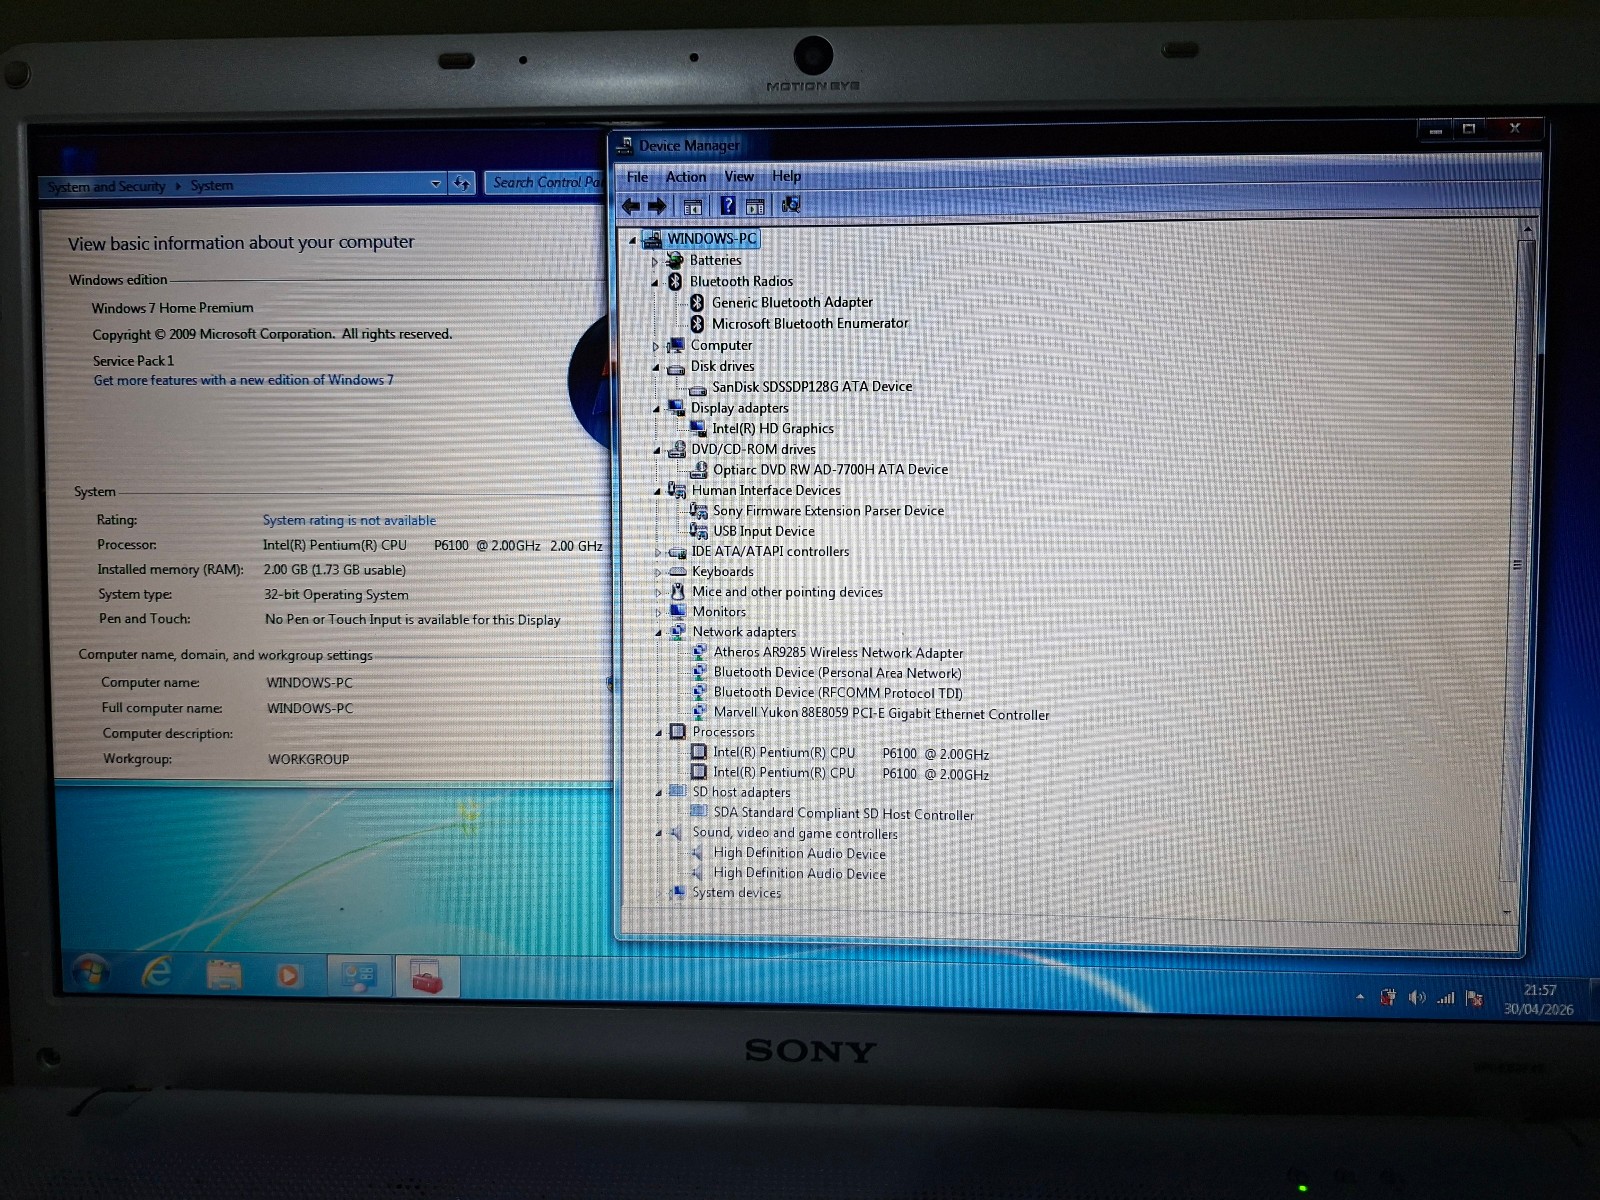The image size is (1600, 1200).
Task: Collapse the Network adapters category
Action: (x=658, y=633)
